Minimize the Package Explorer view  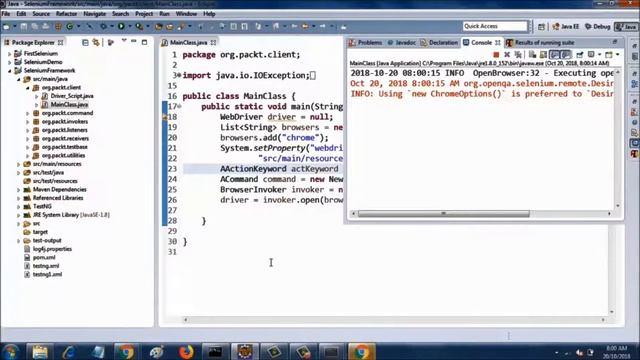134,42
